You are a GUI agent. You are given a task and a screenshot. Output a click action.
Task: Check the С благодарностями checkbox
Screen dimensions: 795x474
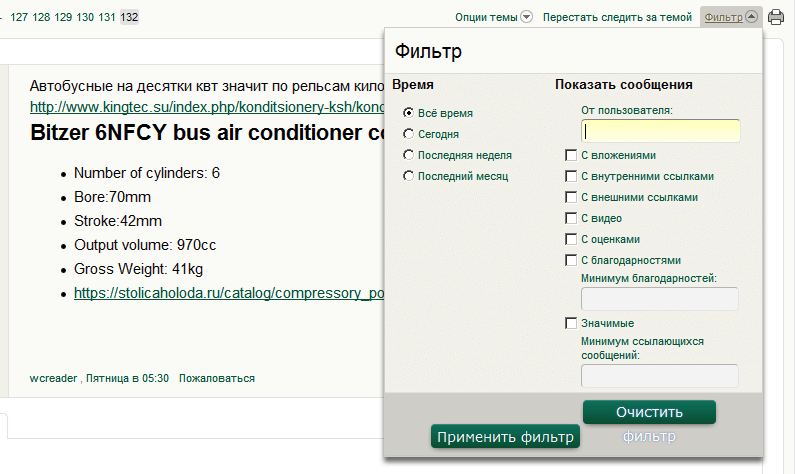point(571,260)
